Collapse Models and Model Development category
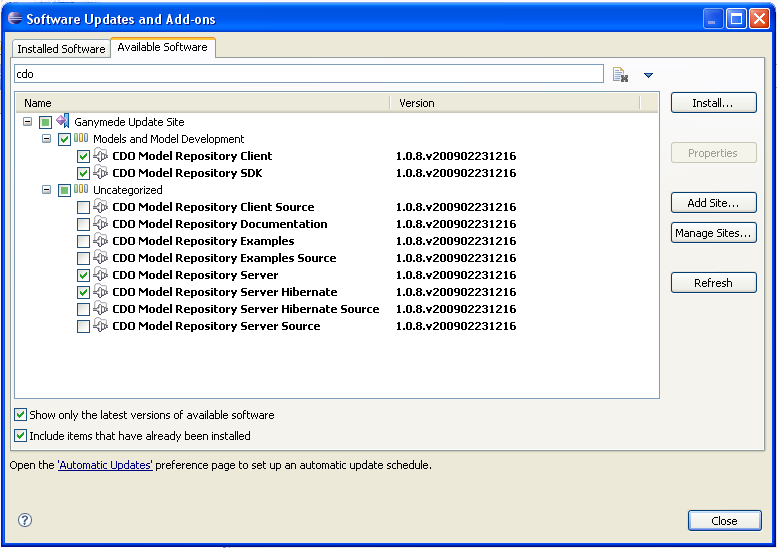Viewport: 777px width, 548px height. [46, 139]
